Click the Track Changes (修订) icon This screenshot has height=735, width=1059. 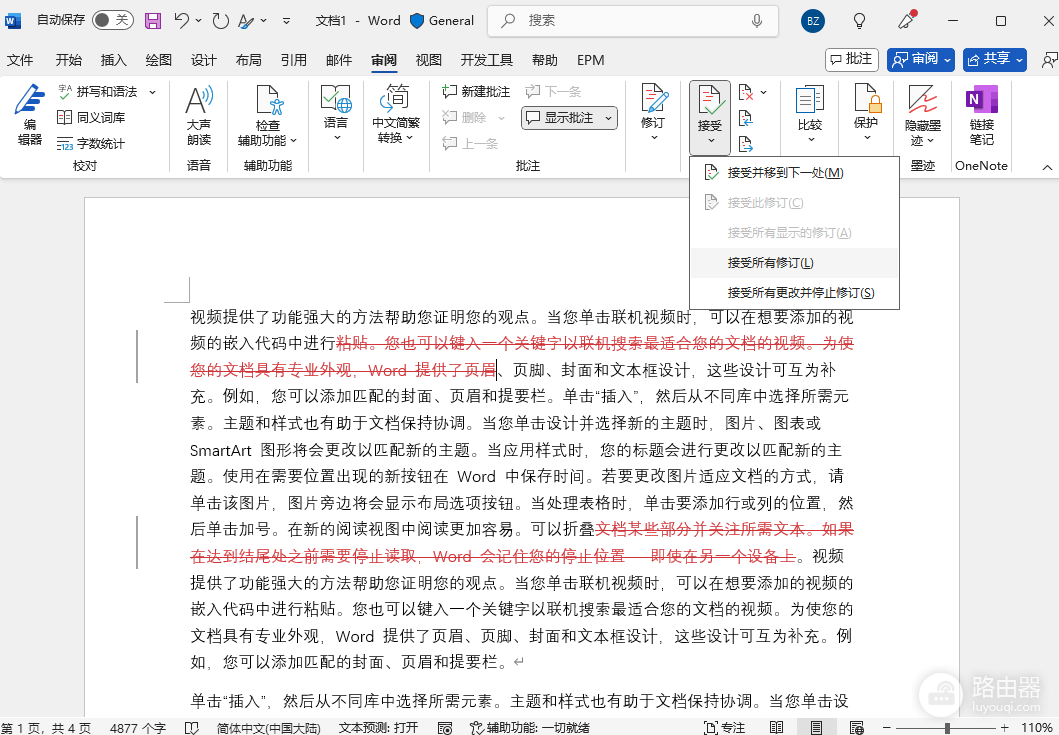click(x=653, y=99)
